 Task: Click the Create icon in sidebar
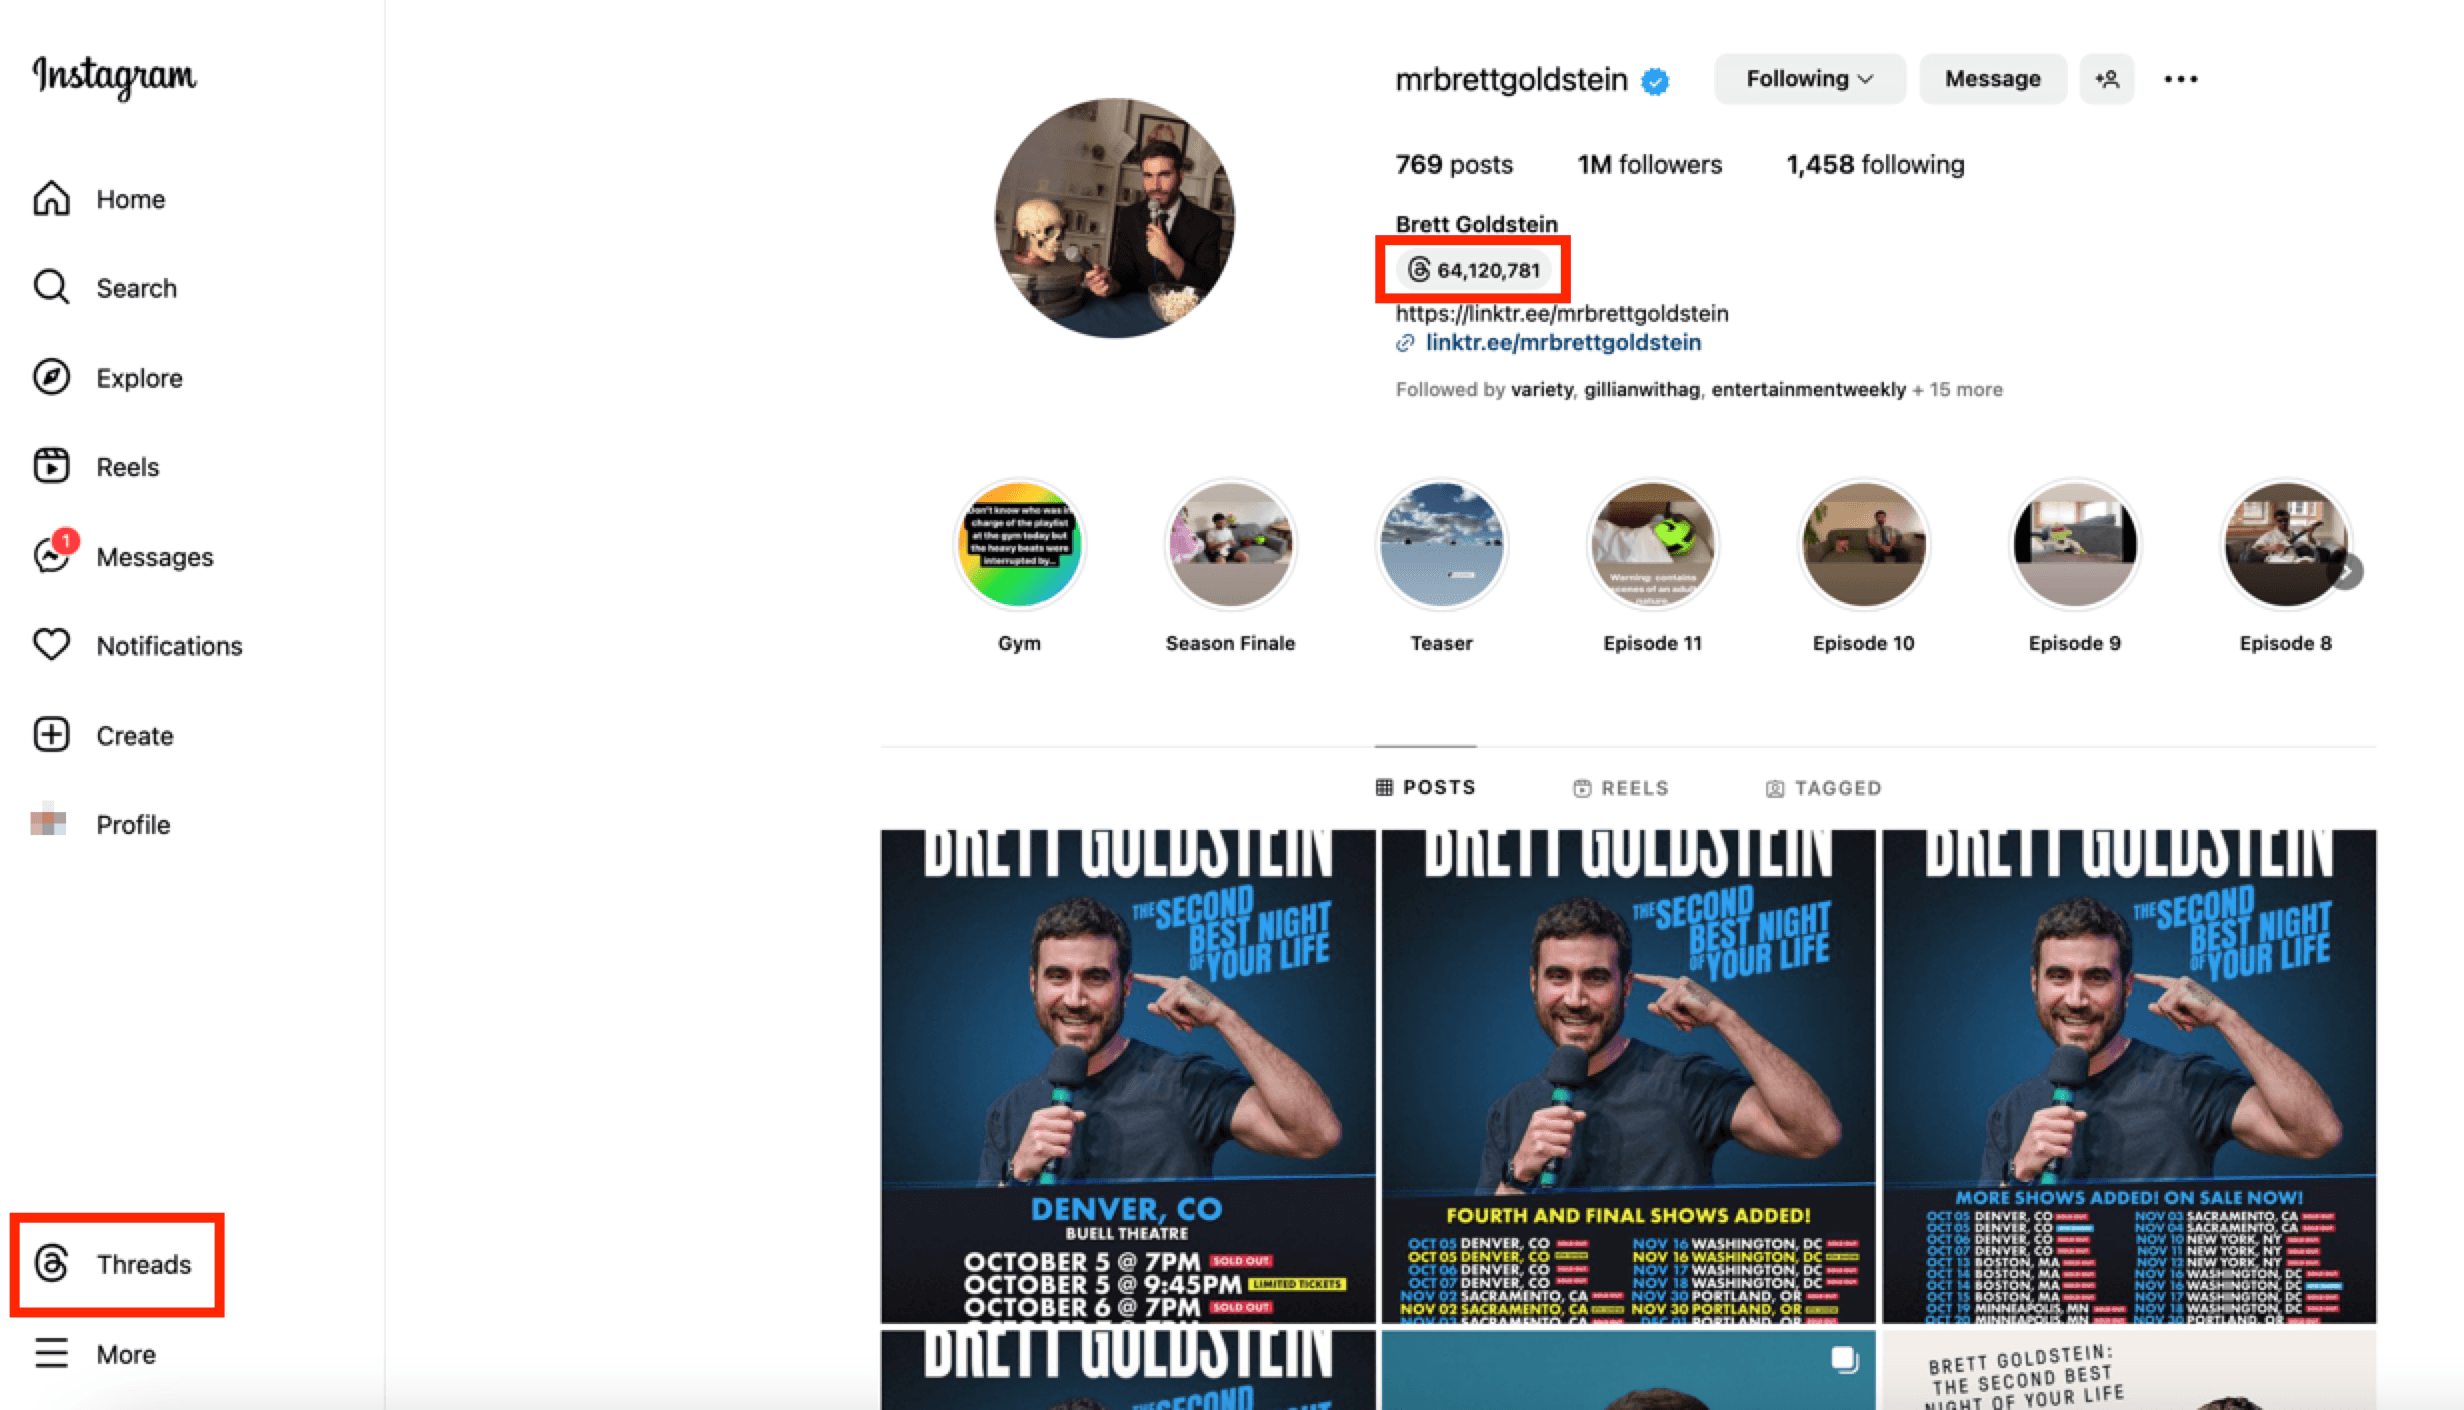(51, 735)
